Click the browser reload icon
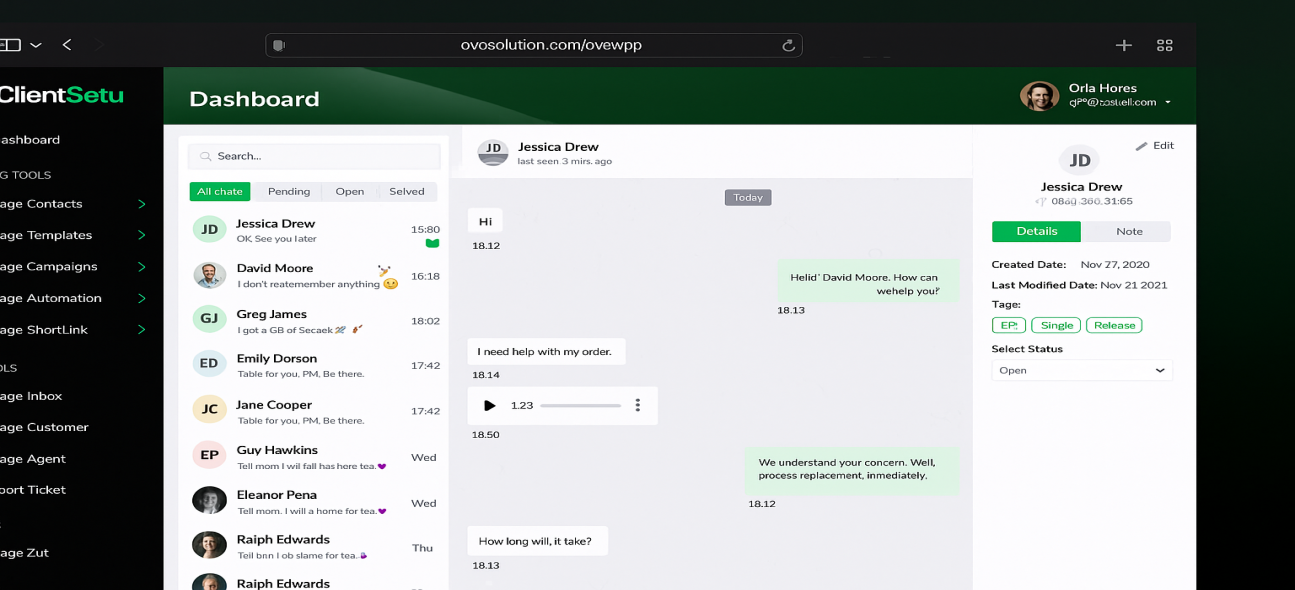 coord(788,45)
